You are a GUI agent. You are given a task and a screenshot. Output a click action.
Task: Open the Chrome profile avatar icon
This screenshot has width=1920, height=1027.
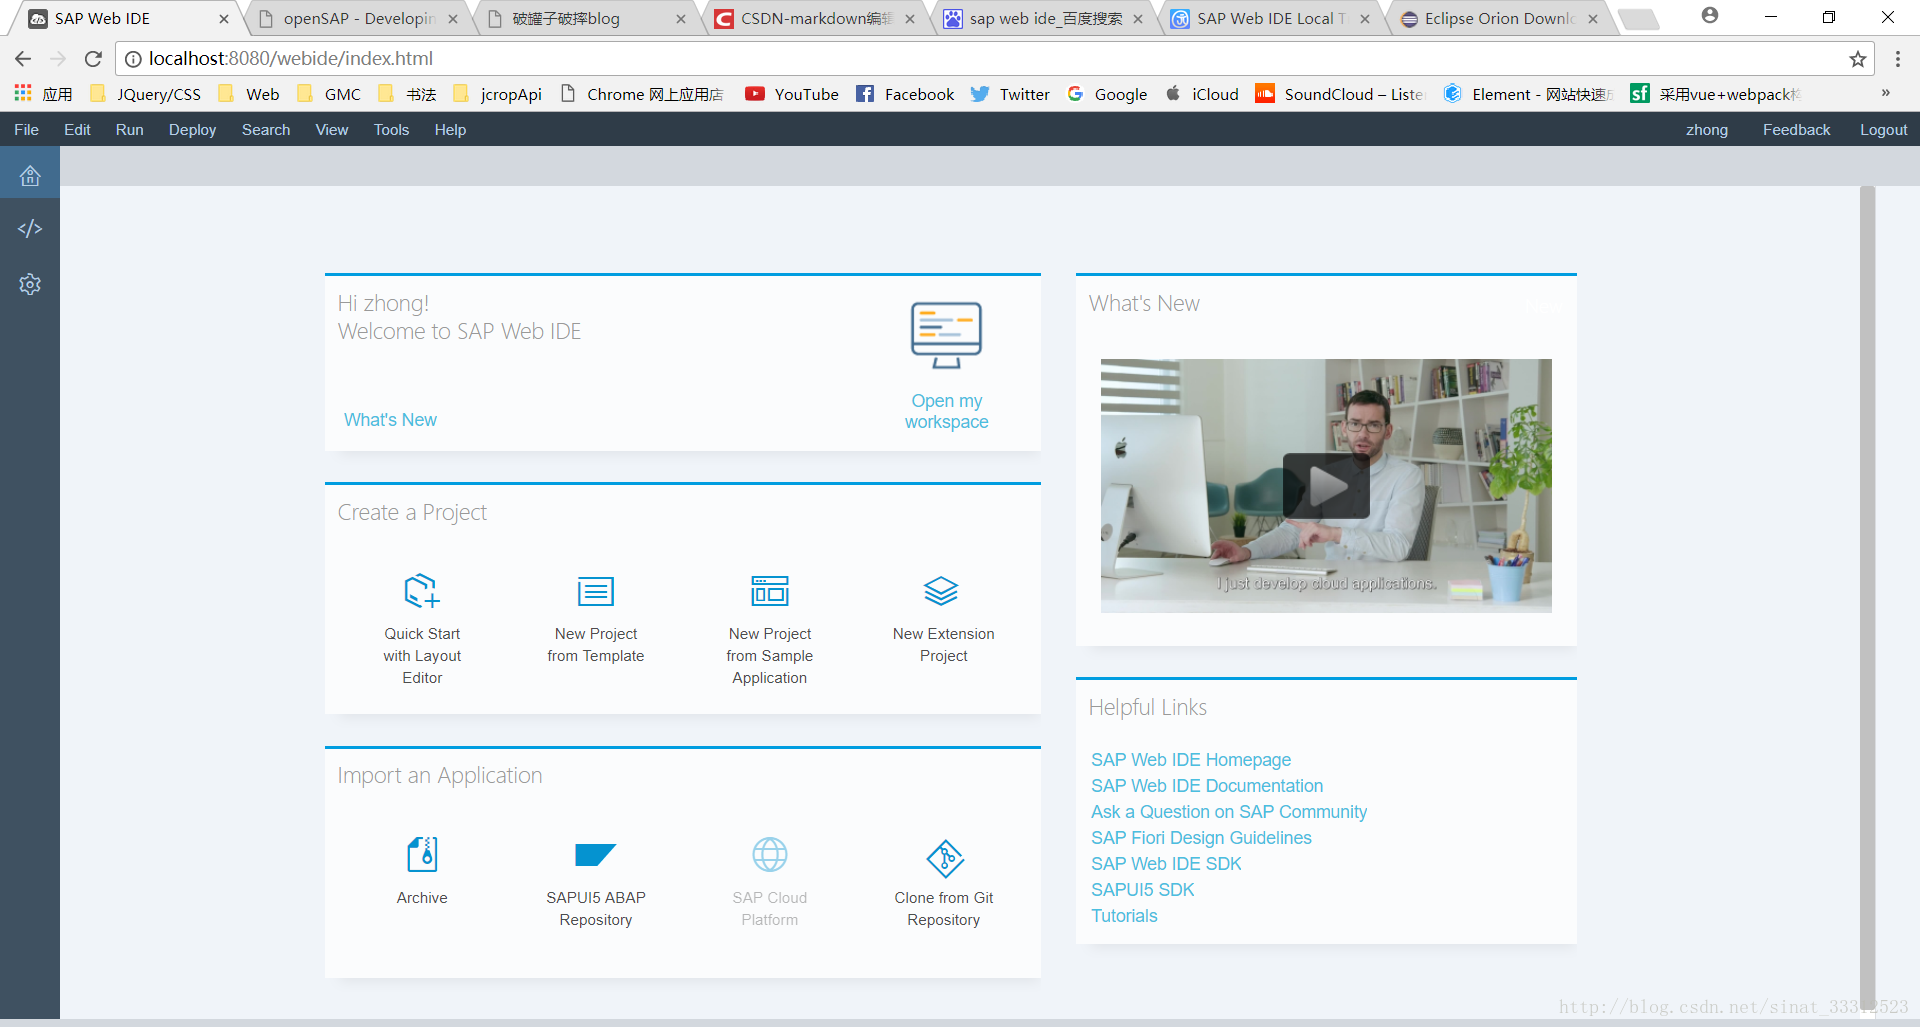tap(1710, 16)
